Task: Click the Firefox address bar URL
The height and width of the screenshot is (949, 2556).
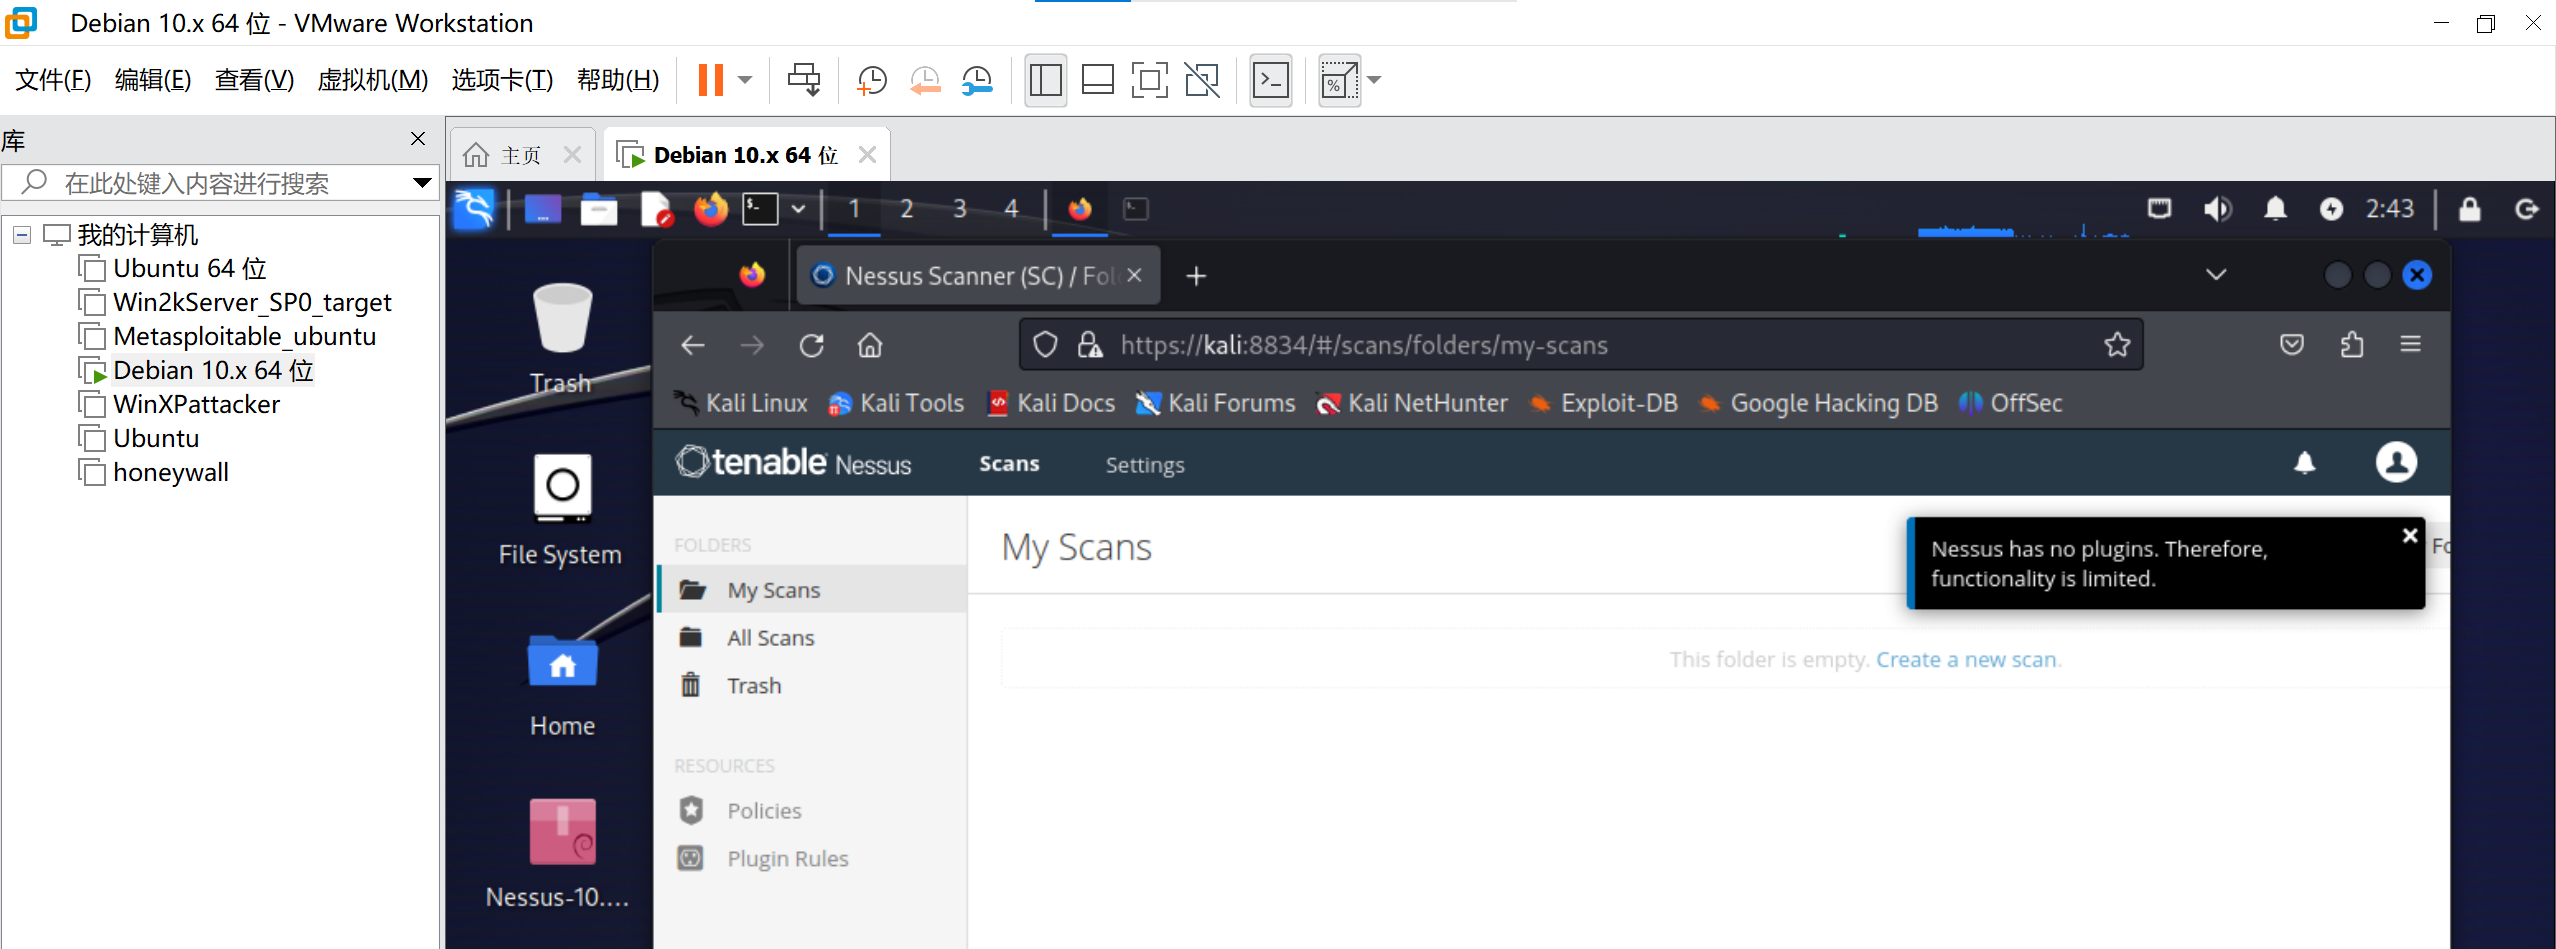Action: tap(1364, 346)
